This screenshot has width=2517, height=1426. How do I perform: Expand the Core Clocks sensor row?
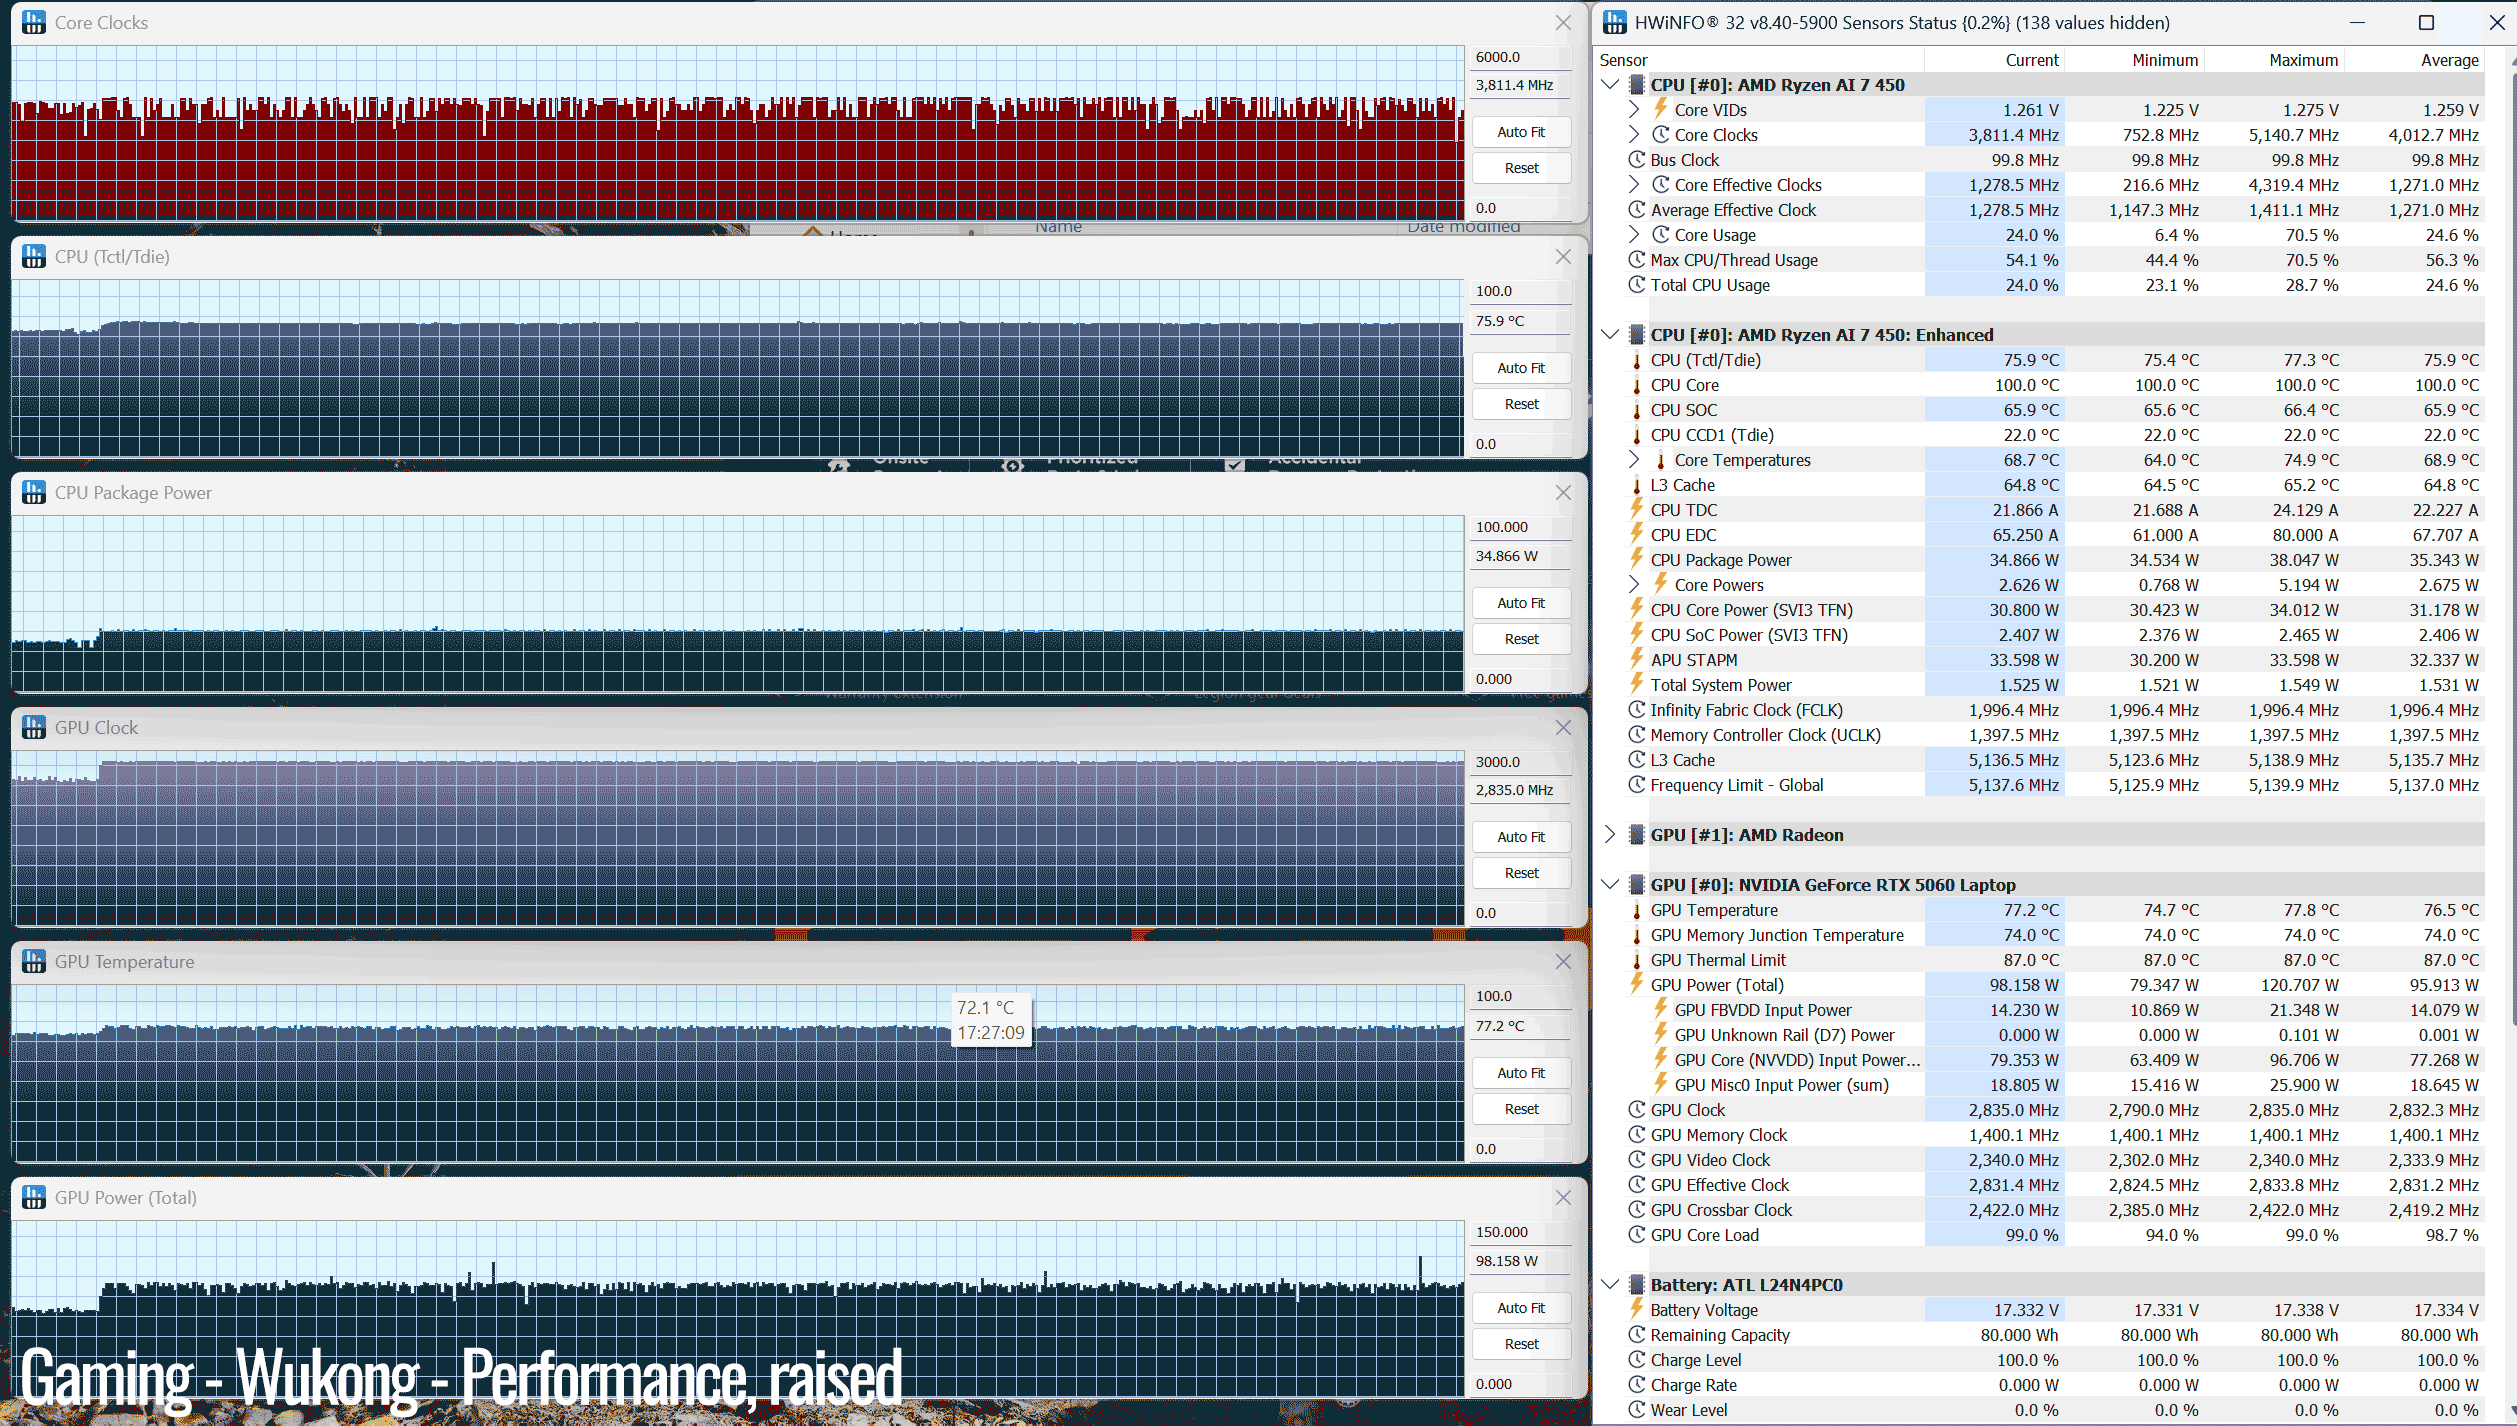pos(1634,134)
